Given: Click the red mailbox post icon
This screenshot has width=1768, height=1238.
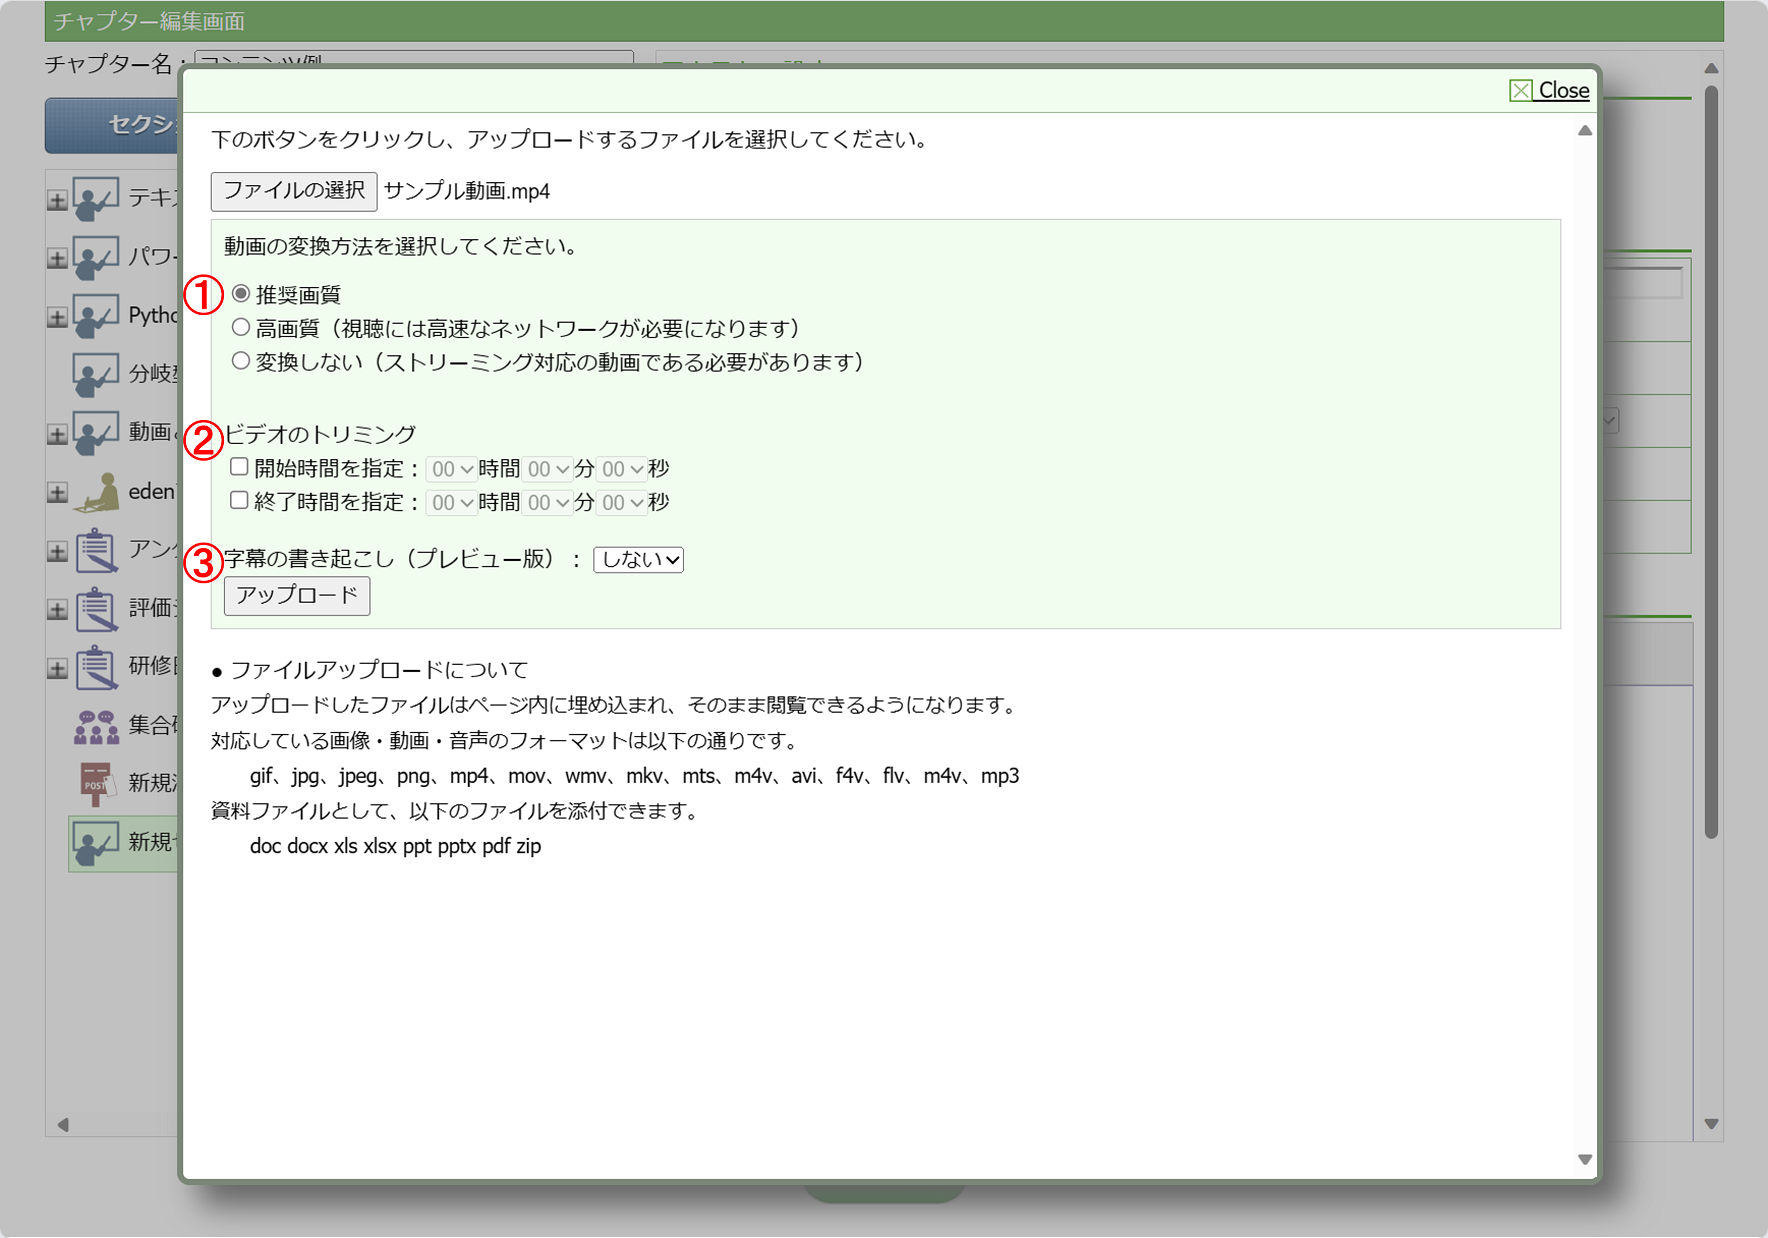Looking at the screenshot, I should [96, 783].
